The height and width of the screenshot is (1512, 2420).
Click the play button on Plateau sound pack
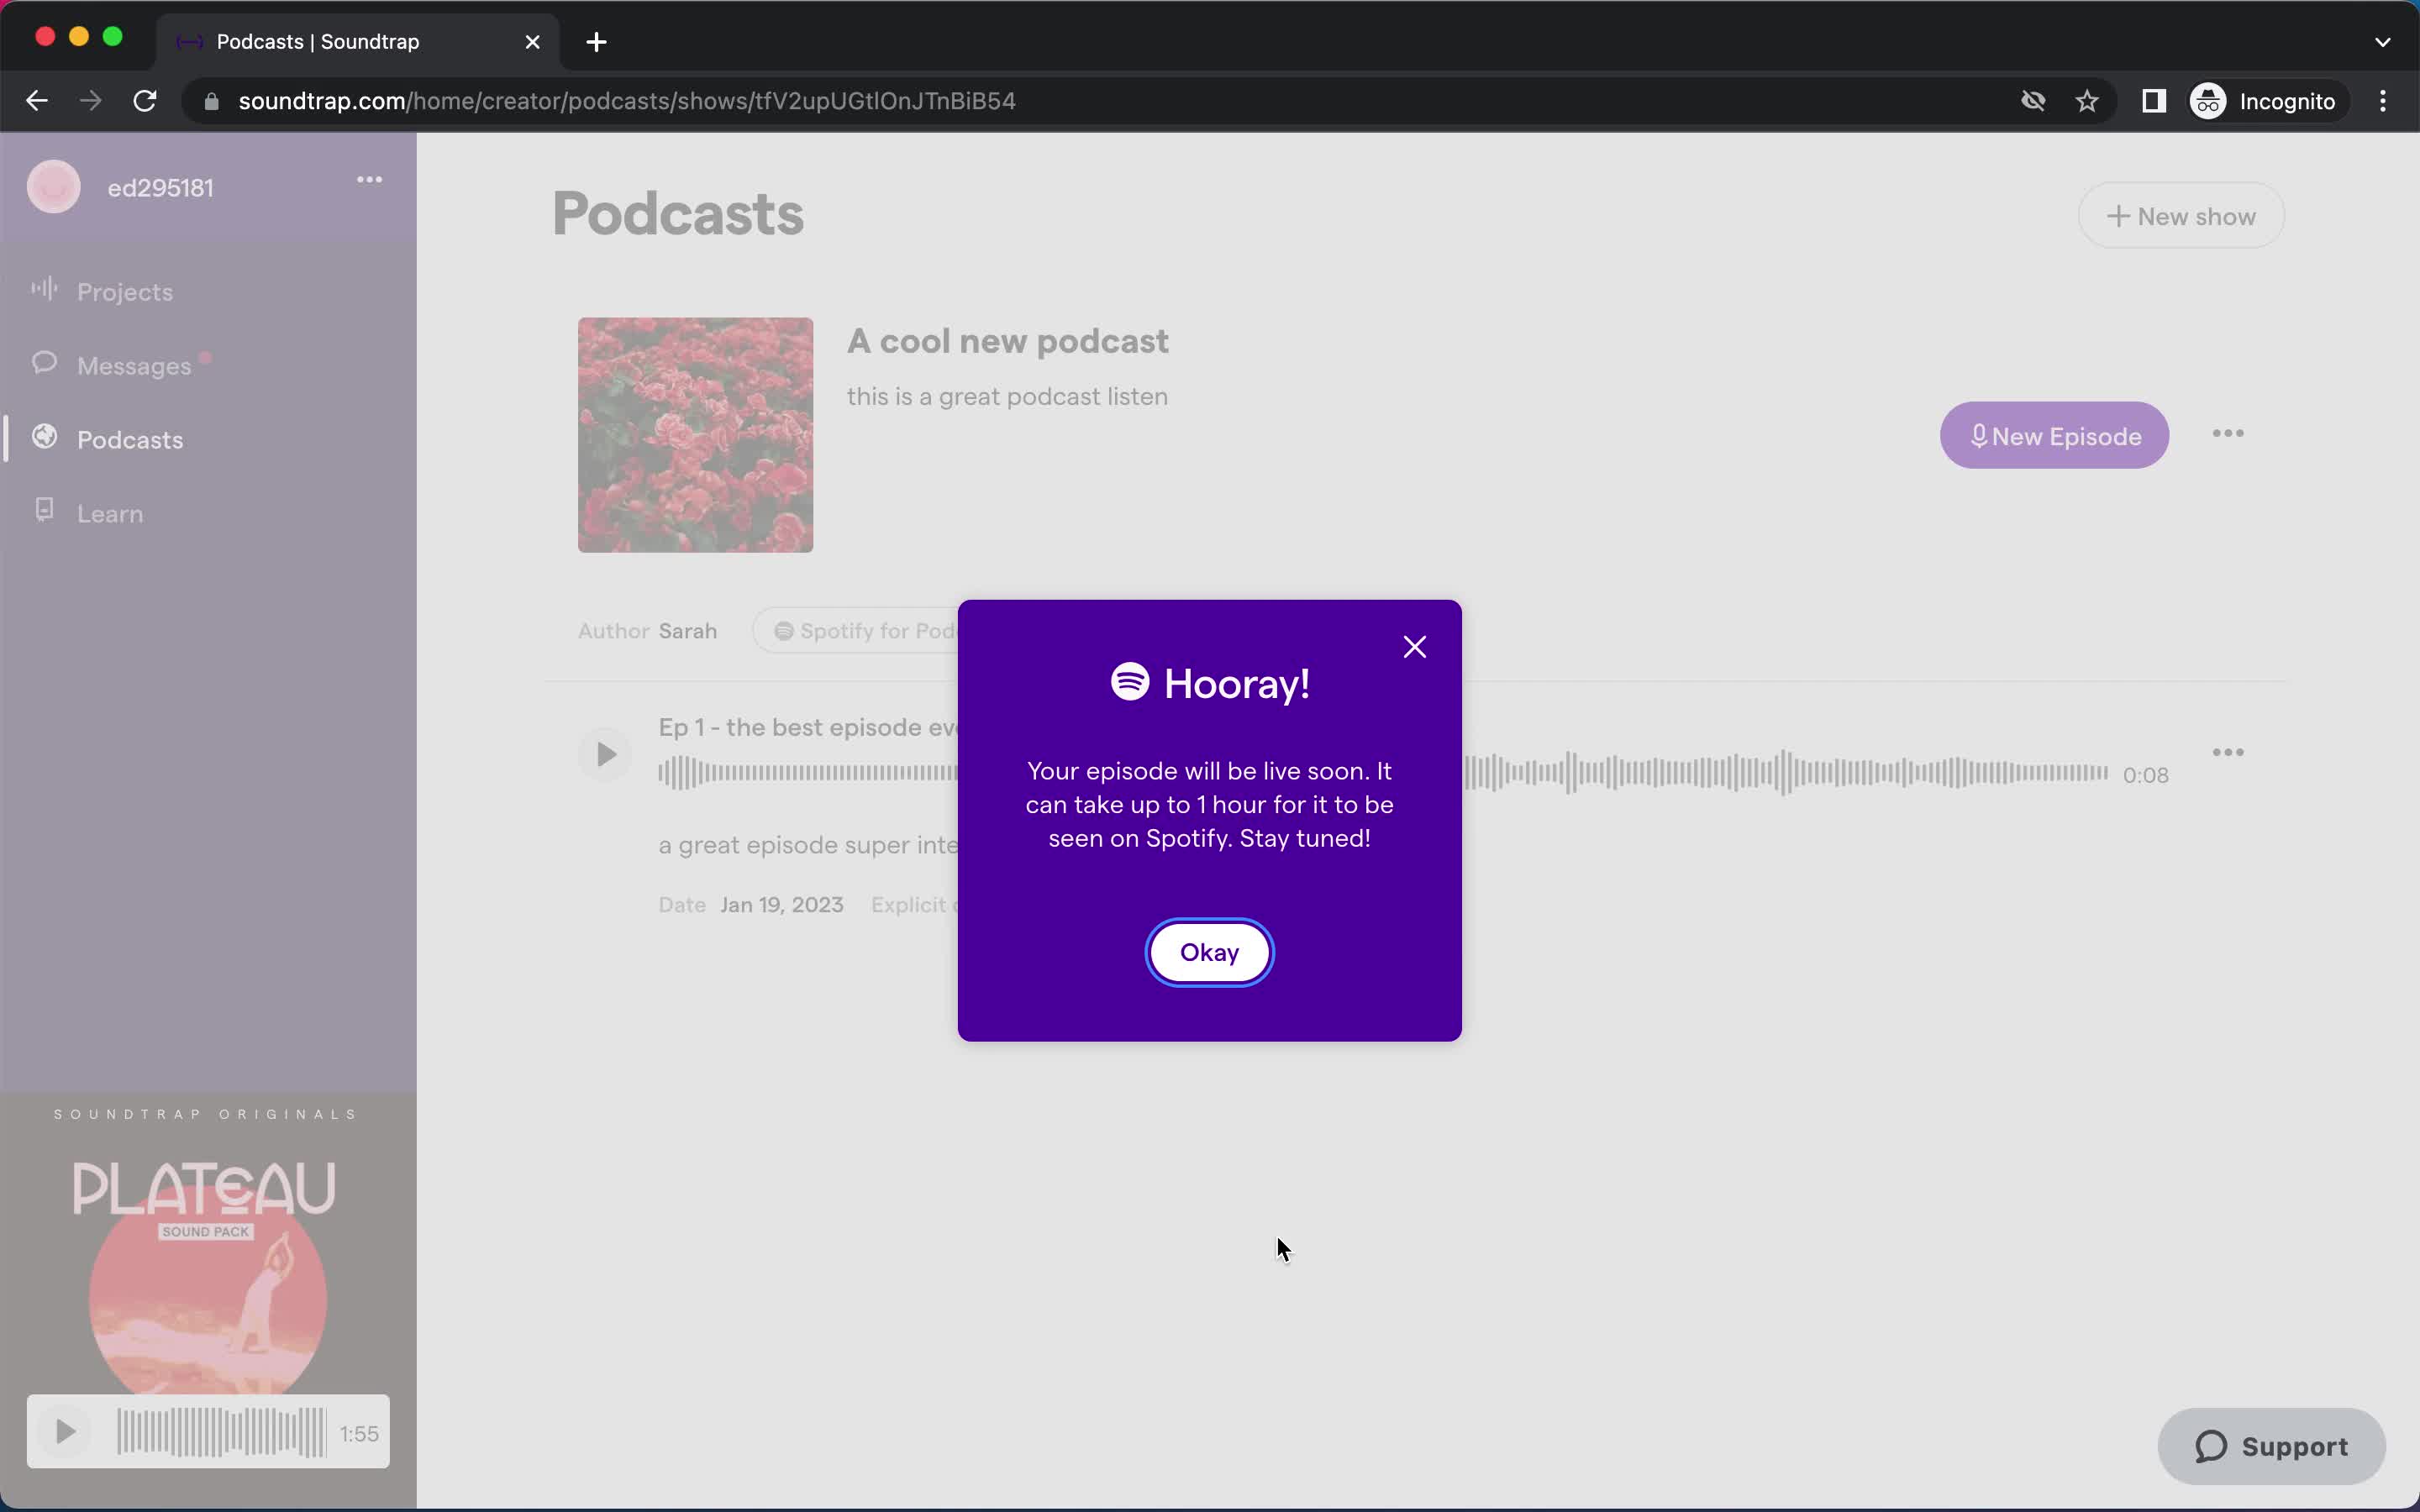click(65, 1432)
